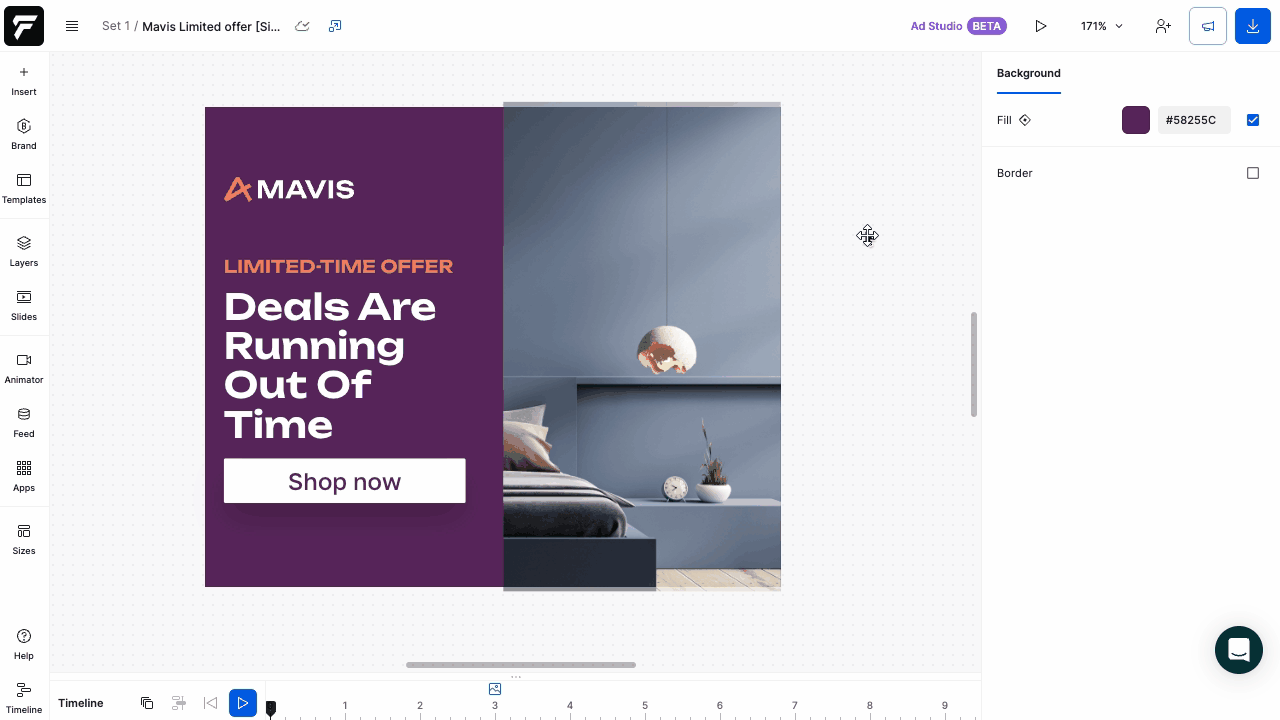Open the chat support bubble

click(1239, 650)
